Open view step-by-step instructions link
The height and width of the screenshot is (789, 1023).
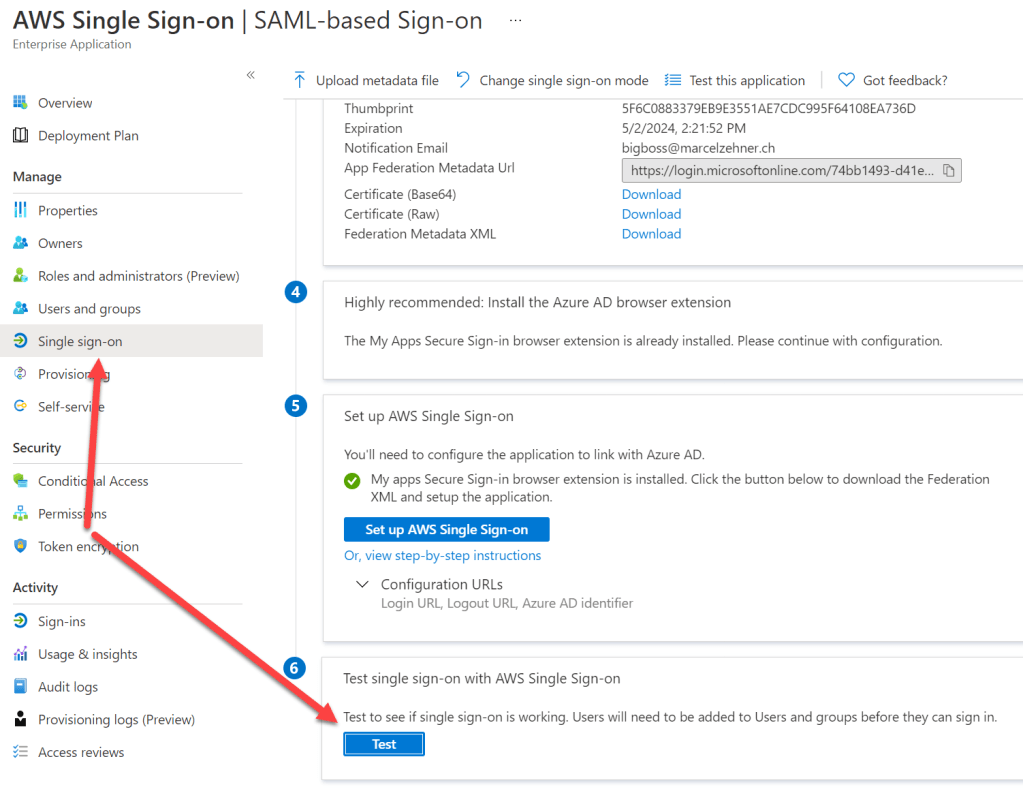(x=442, y=555)
